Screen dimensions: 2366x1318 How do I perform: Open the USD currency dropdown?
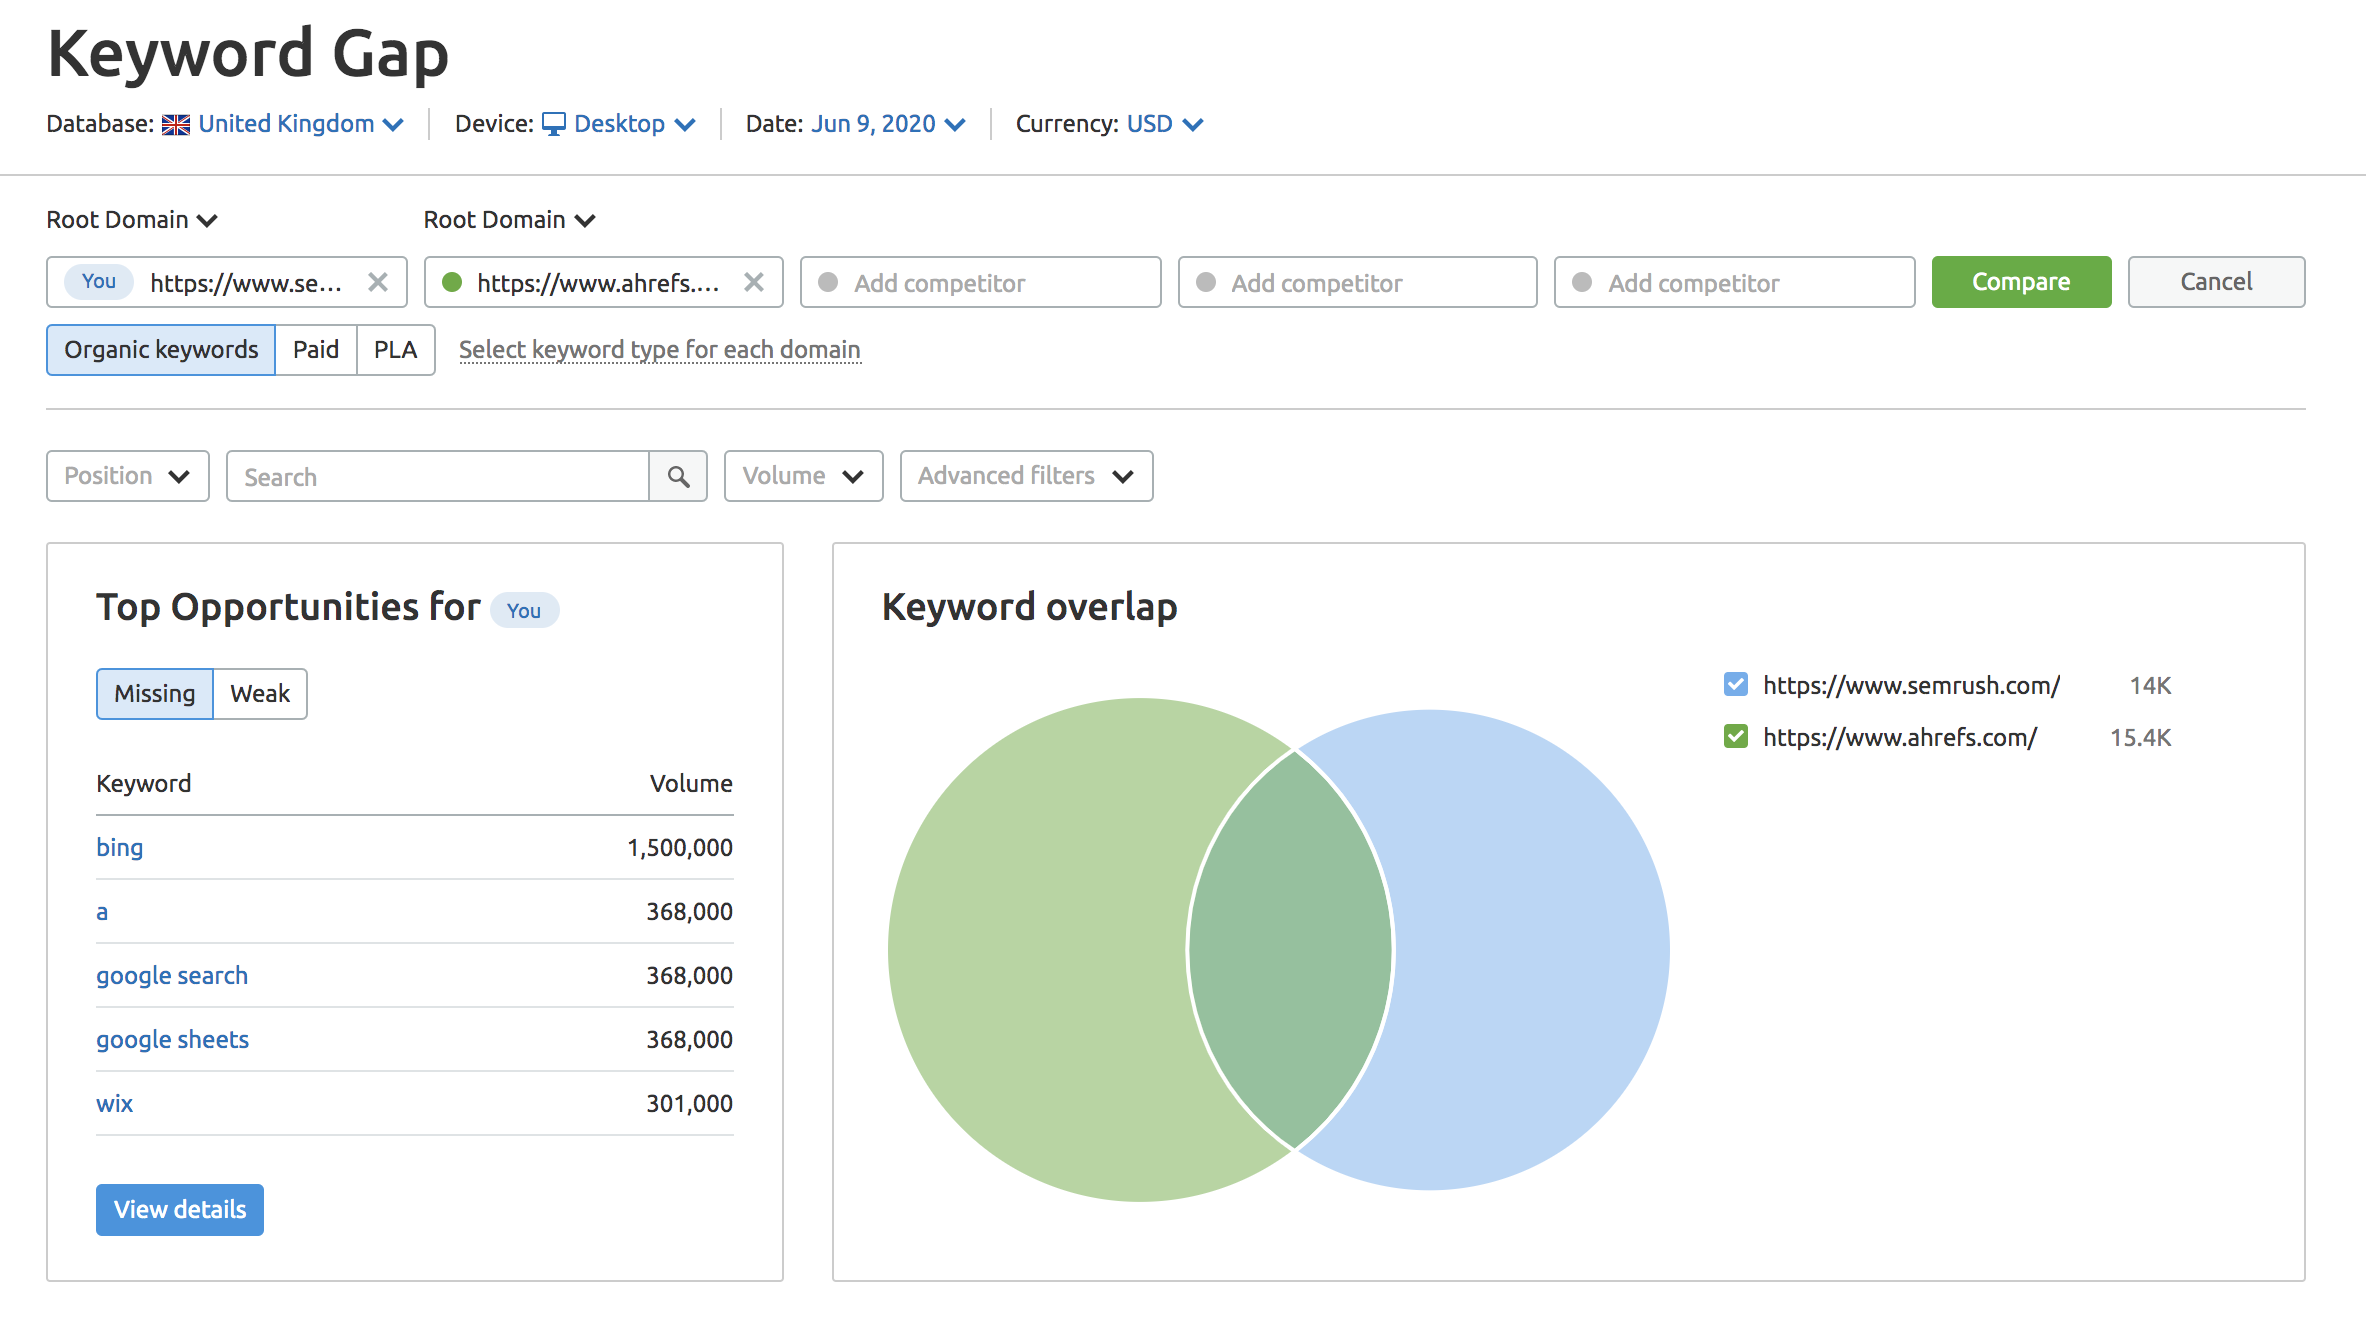pos(1164,124)
